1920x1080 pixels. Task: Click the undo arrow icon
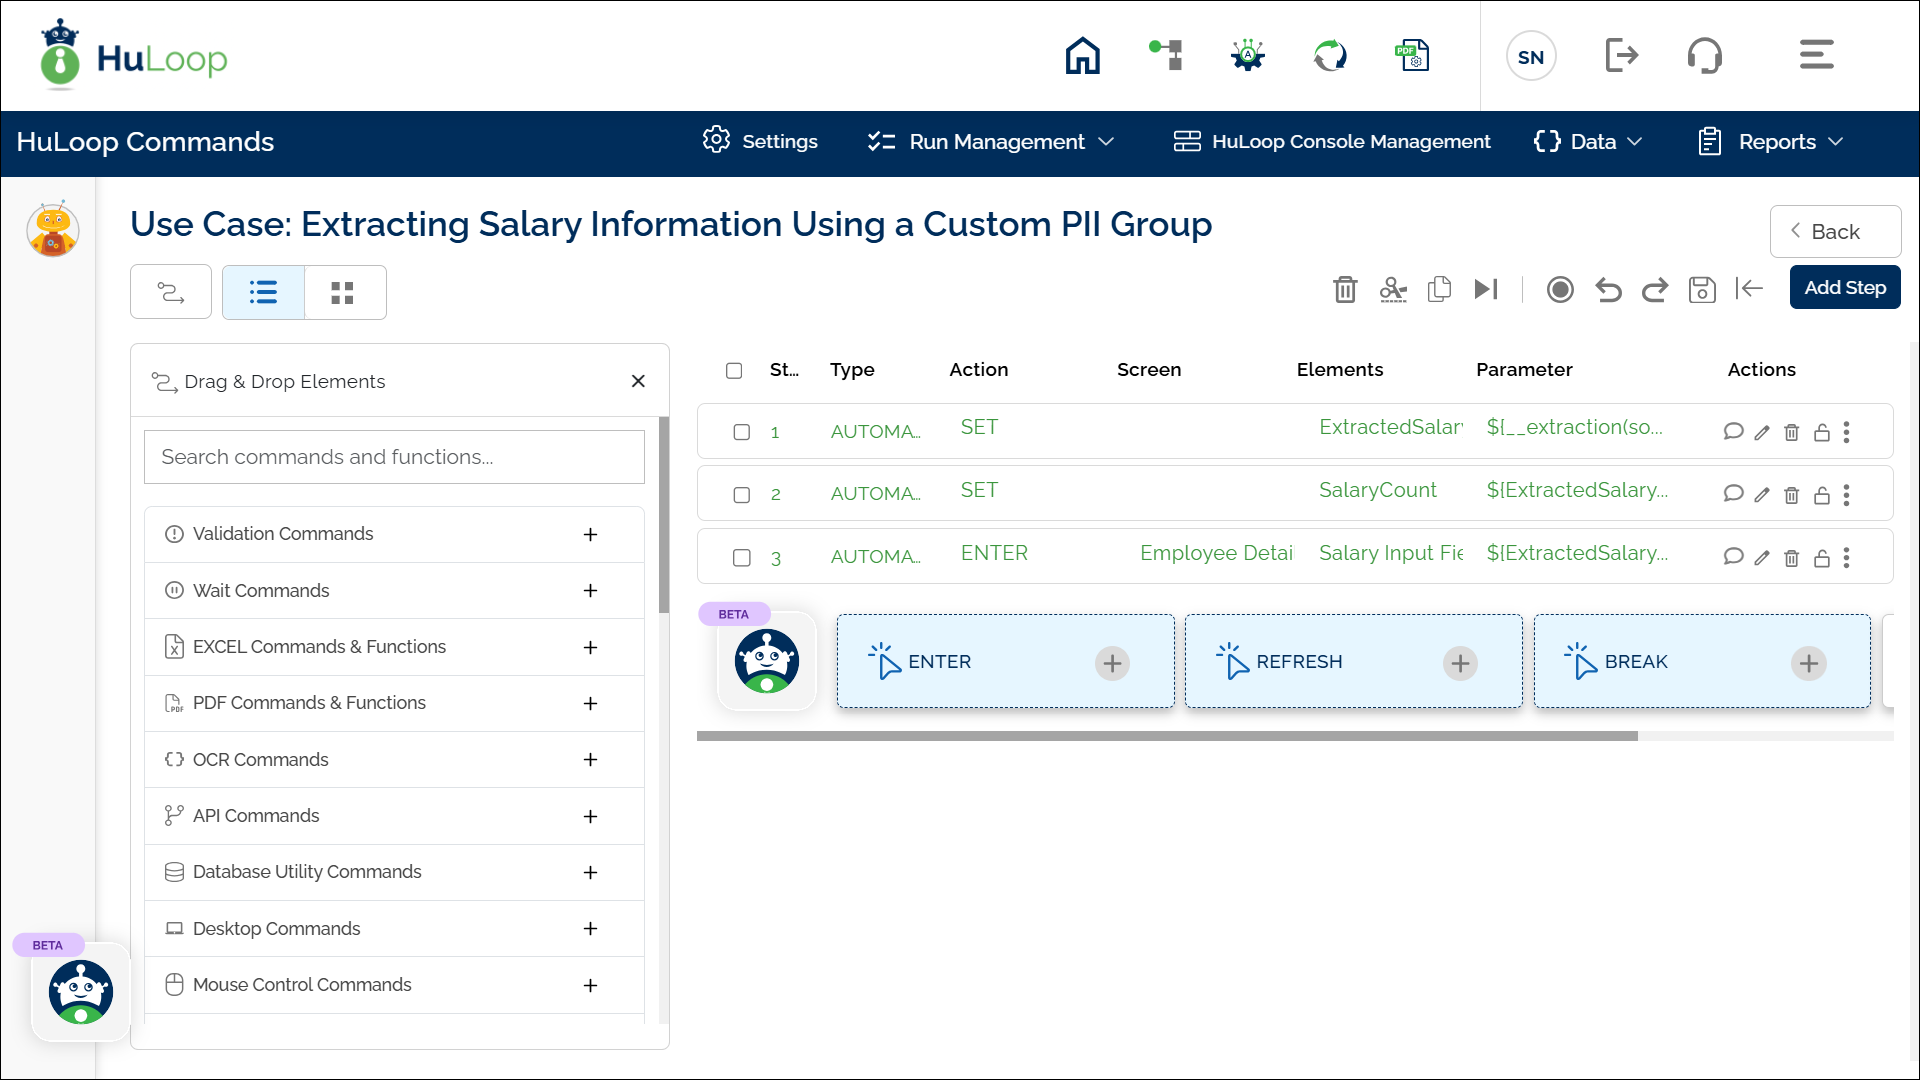coord(1608,290)
